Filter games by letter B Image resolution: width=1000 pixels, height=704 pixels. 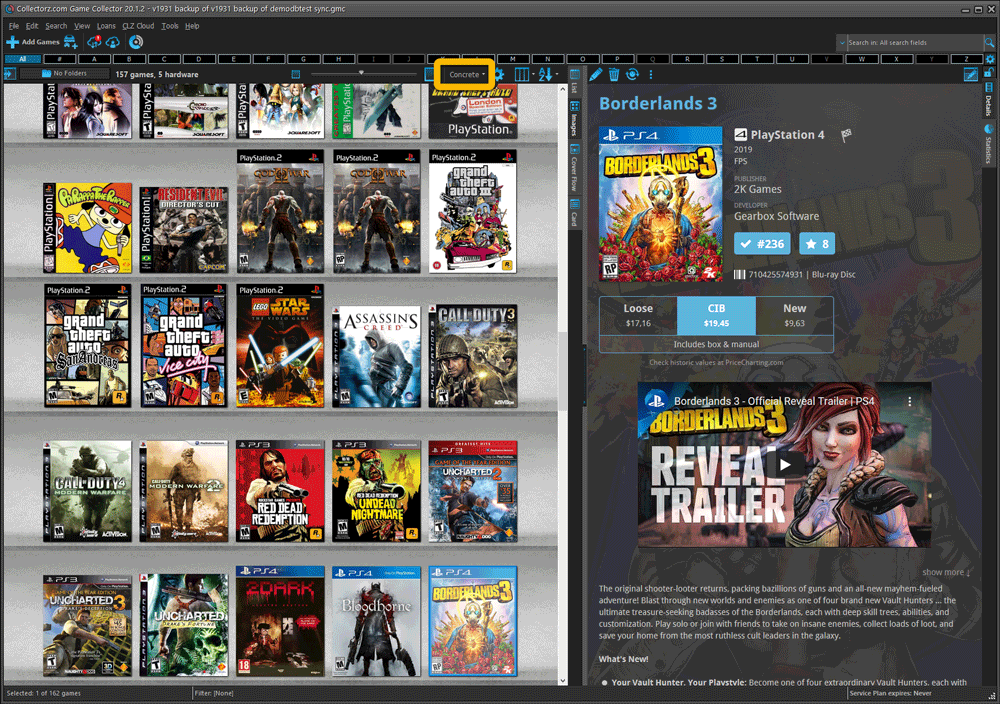coord(129,59)
